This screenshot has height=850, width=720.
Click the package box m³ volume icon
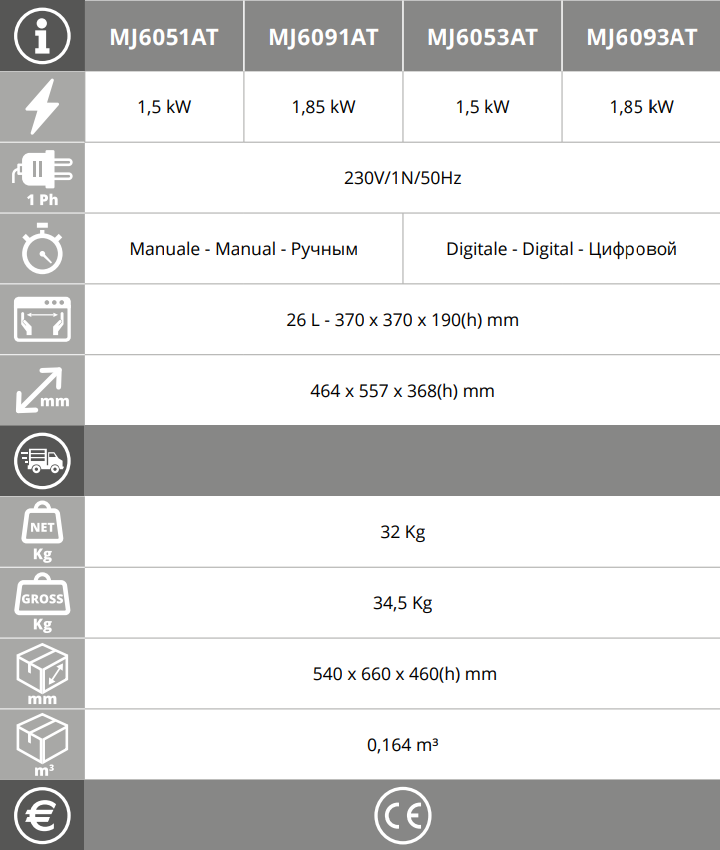(x=42, y=744)
